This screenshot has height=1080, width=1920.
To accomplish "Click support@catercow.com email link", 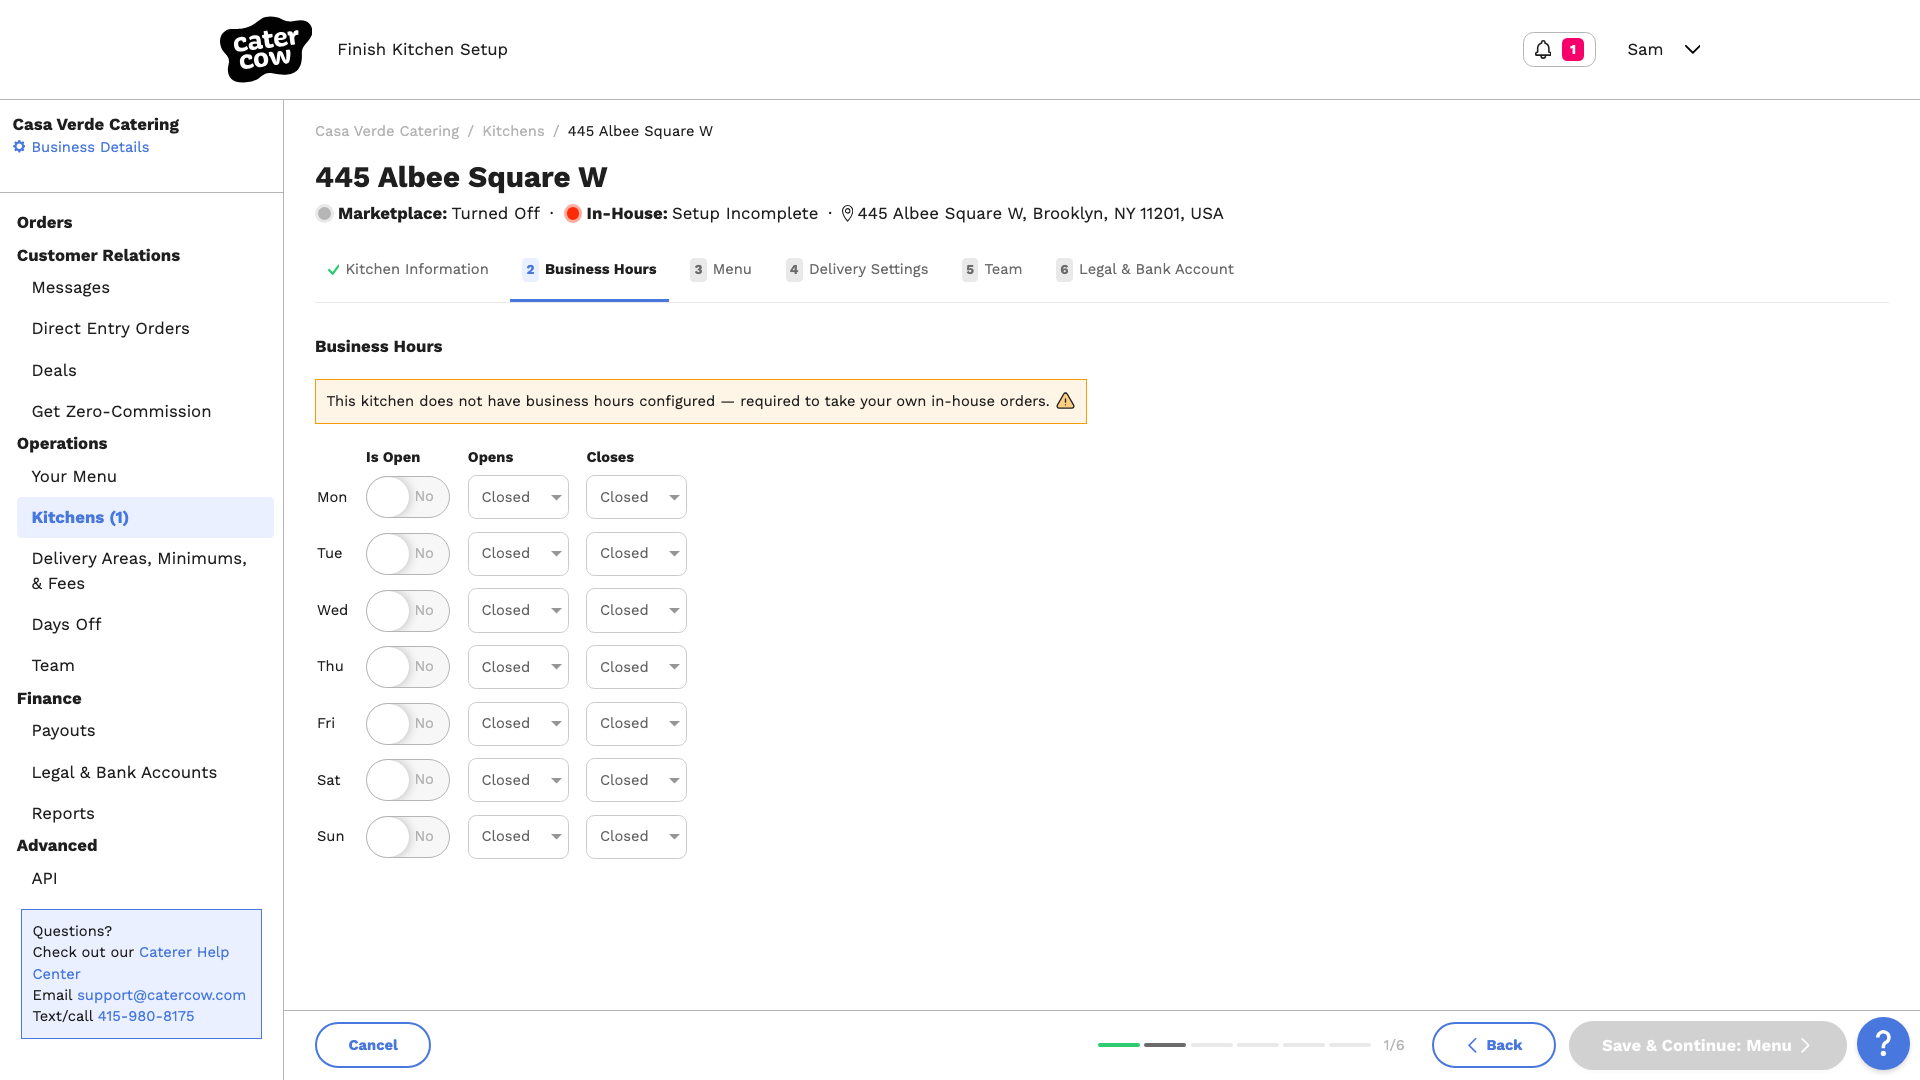I will coord(161,995).
